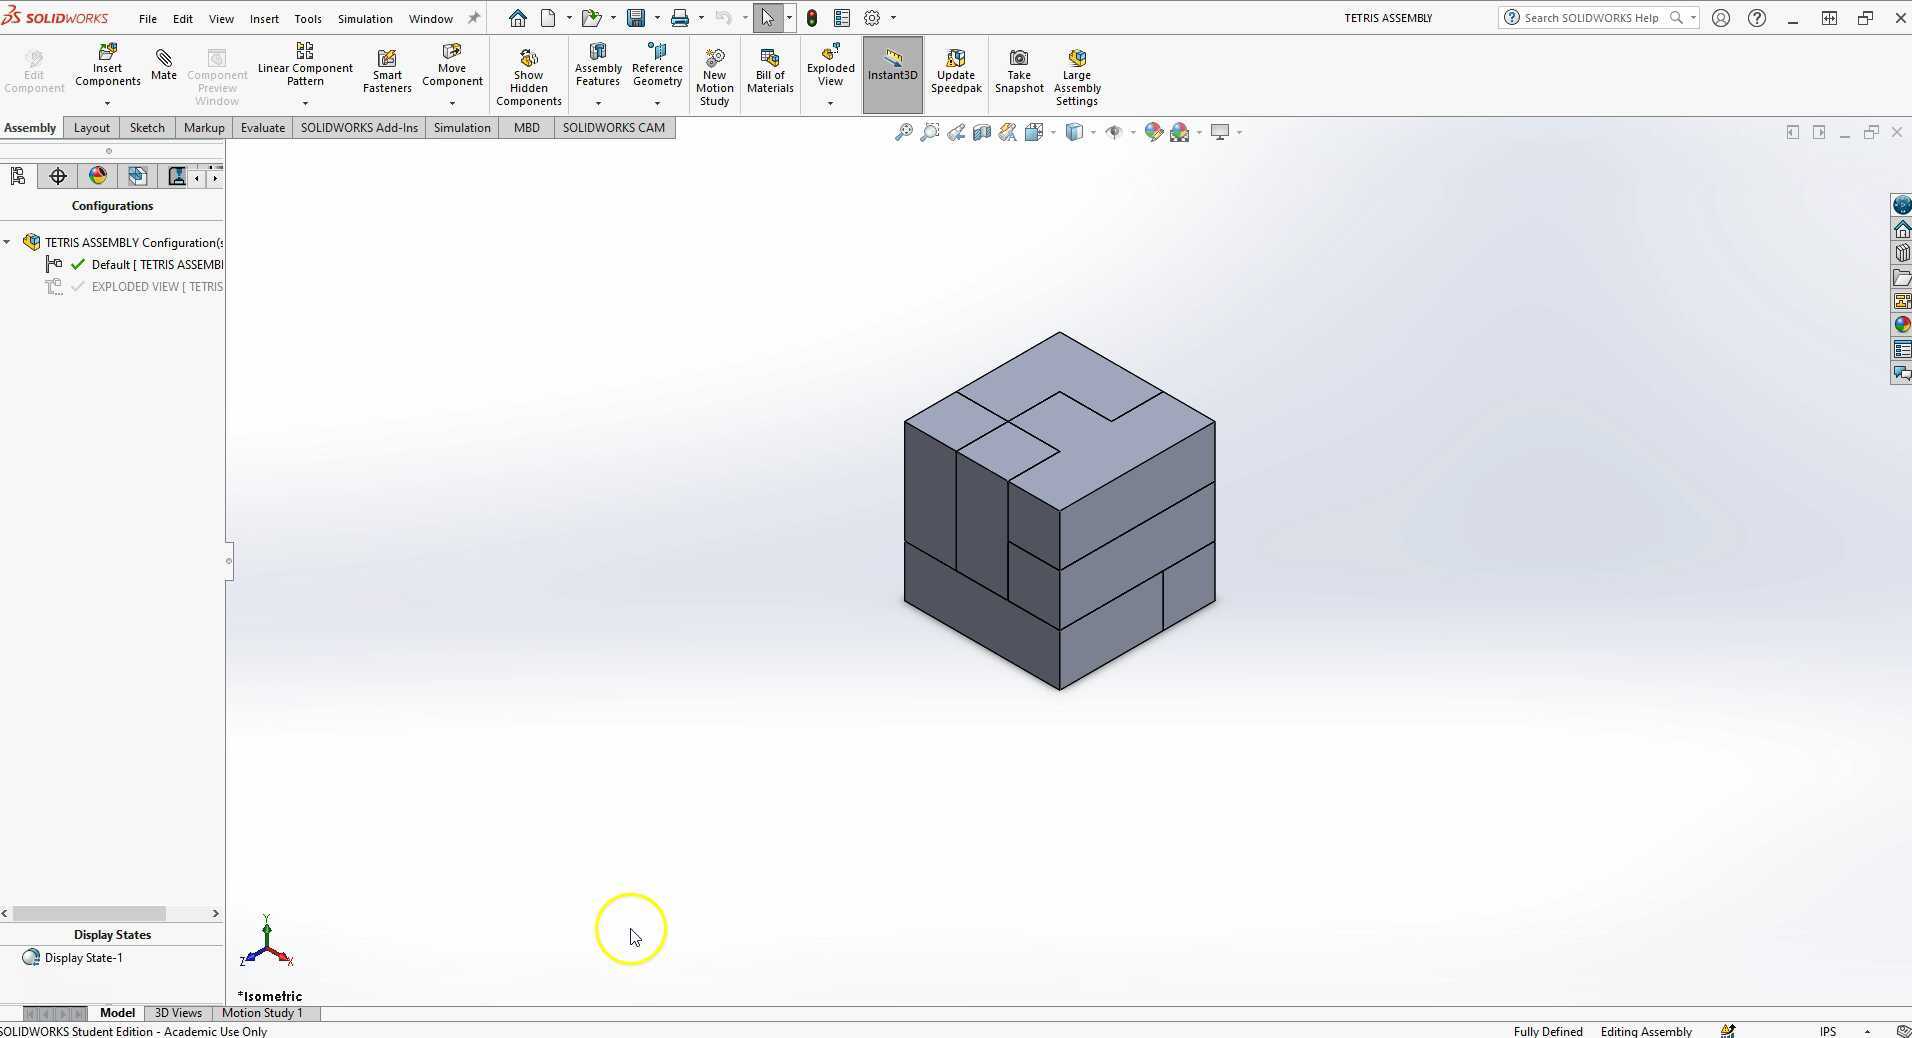The height and width of the screenshot is (1038, 1912).
Task: Open the DimXpertManager crosshair tab
Action: pyautogui.click(x=58, y=177)
